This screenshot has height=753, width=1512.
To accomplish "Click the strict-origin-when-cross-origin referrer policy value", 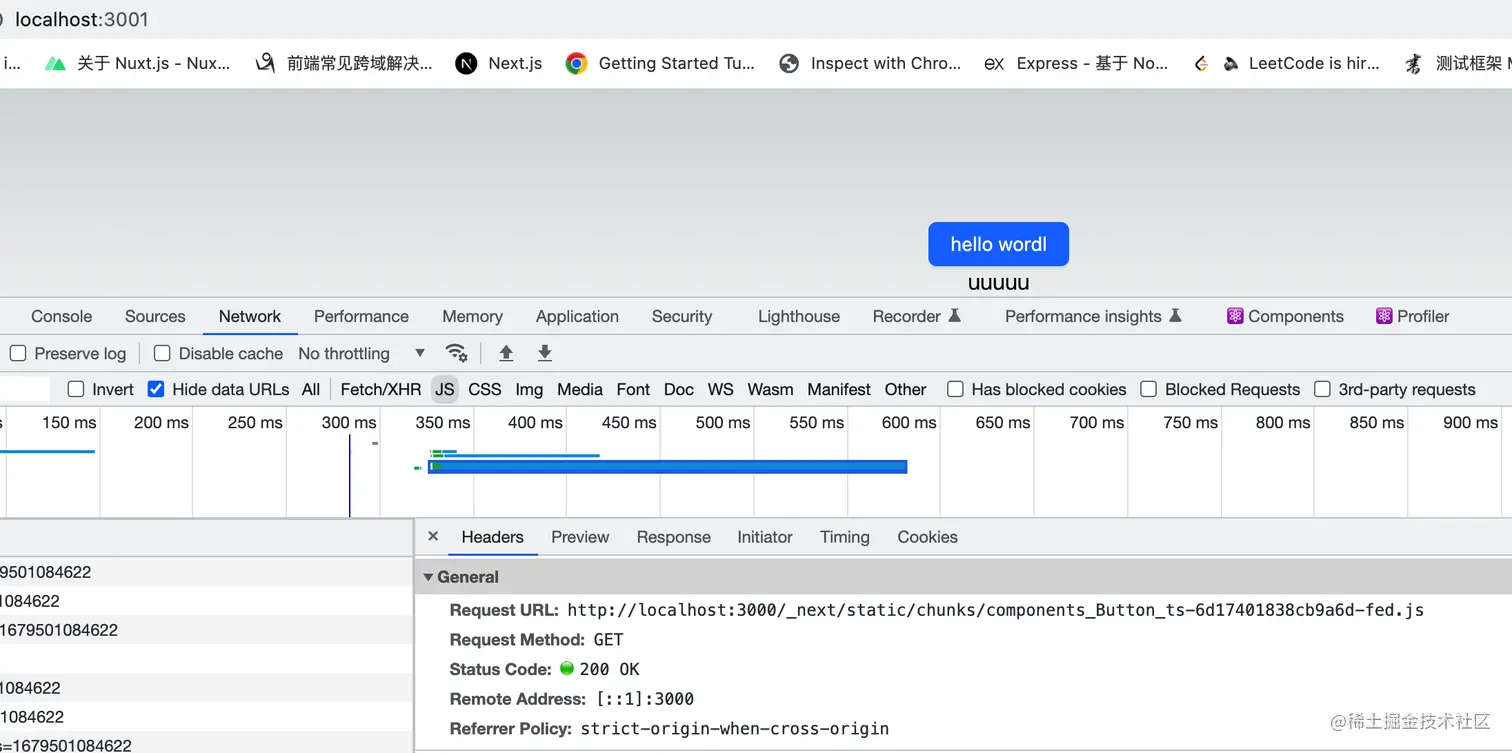I will [x=735, y=729].
